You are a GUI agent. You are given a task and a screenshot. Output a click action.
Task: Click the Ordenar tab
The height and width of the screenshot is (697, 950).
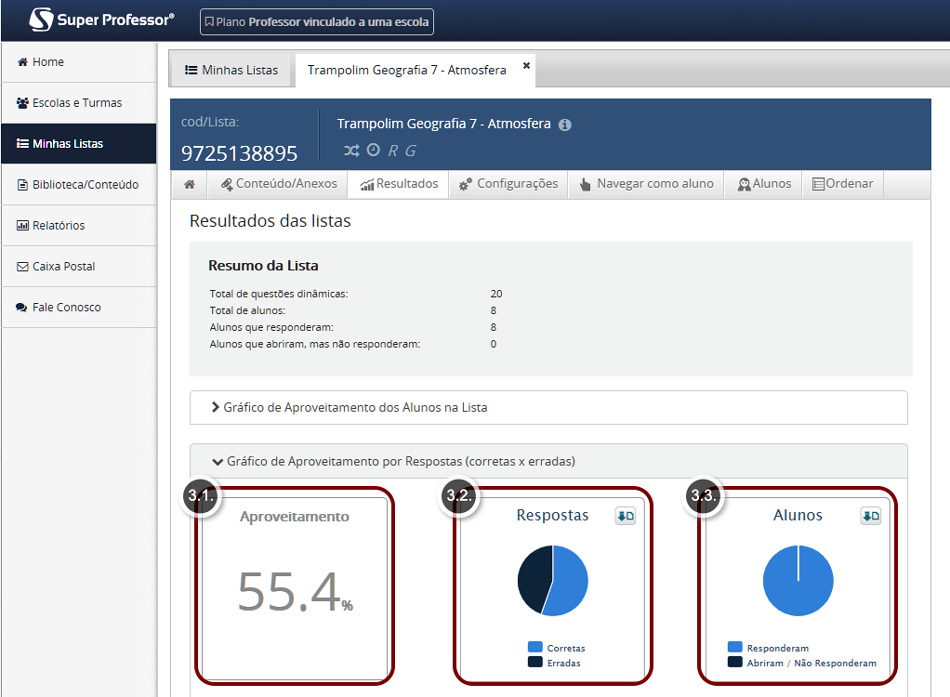coord(842,184)
